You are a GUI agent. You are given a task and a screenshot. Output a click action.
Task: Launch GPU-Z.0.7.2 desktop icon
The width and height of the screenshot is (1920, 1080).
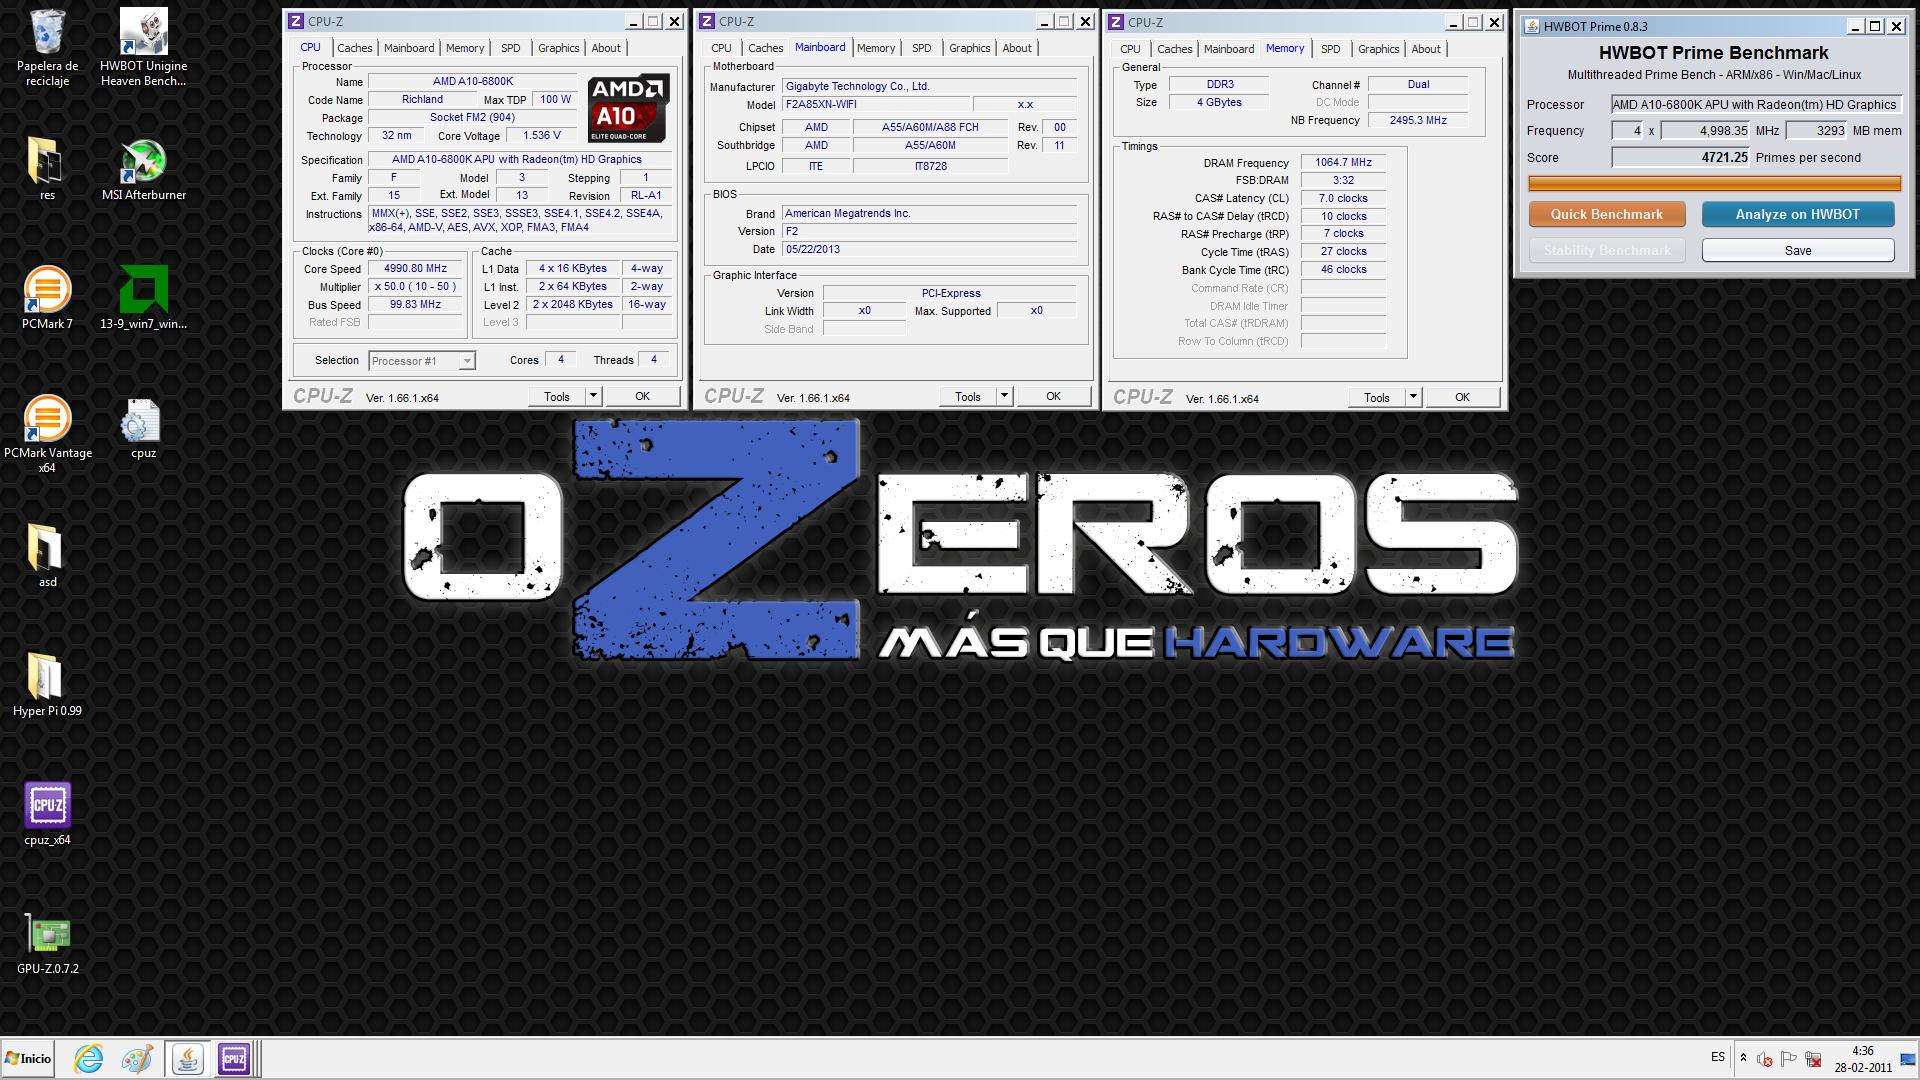(x=47, y=942)
